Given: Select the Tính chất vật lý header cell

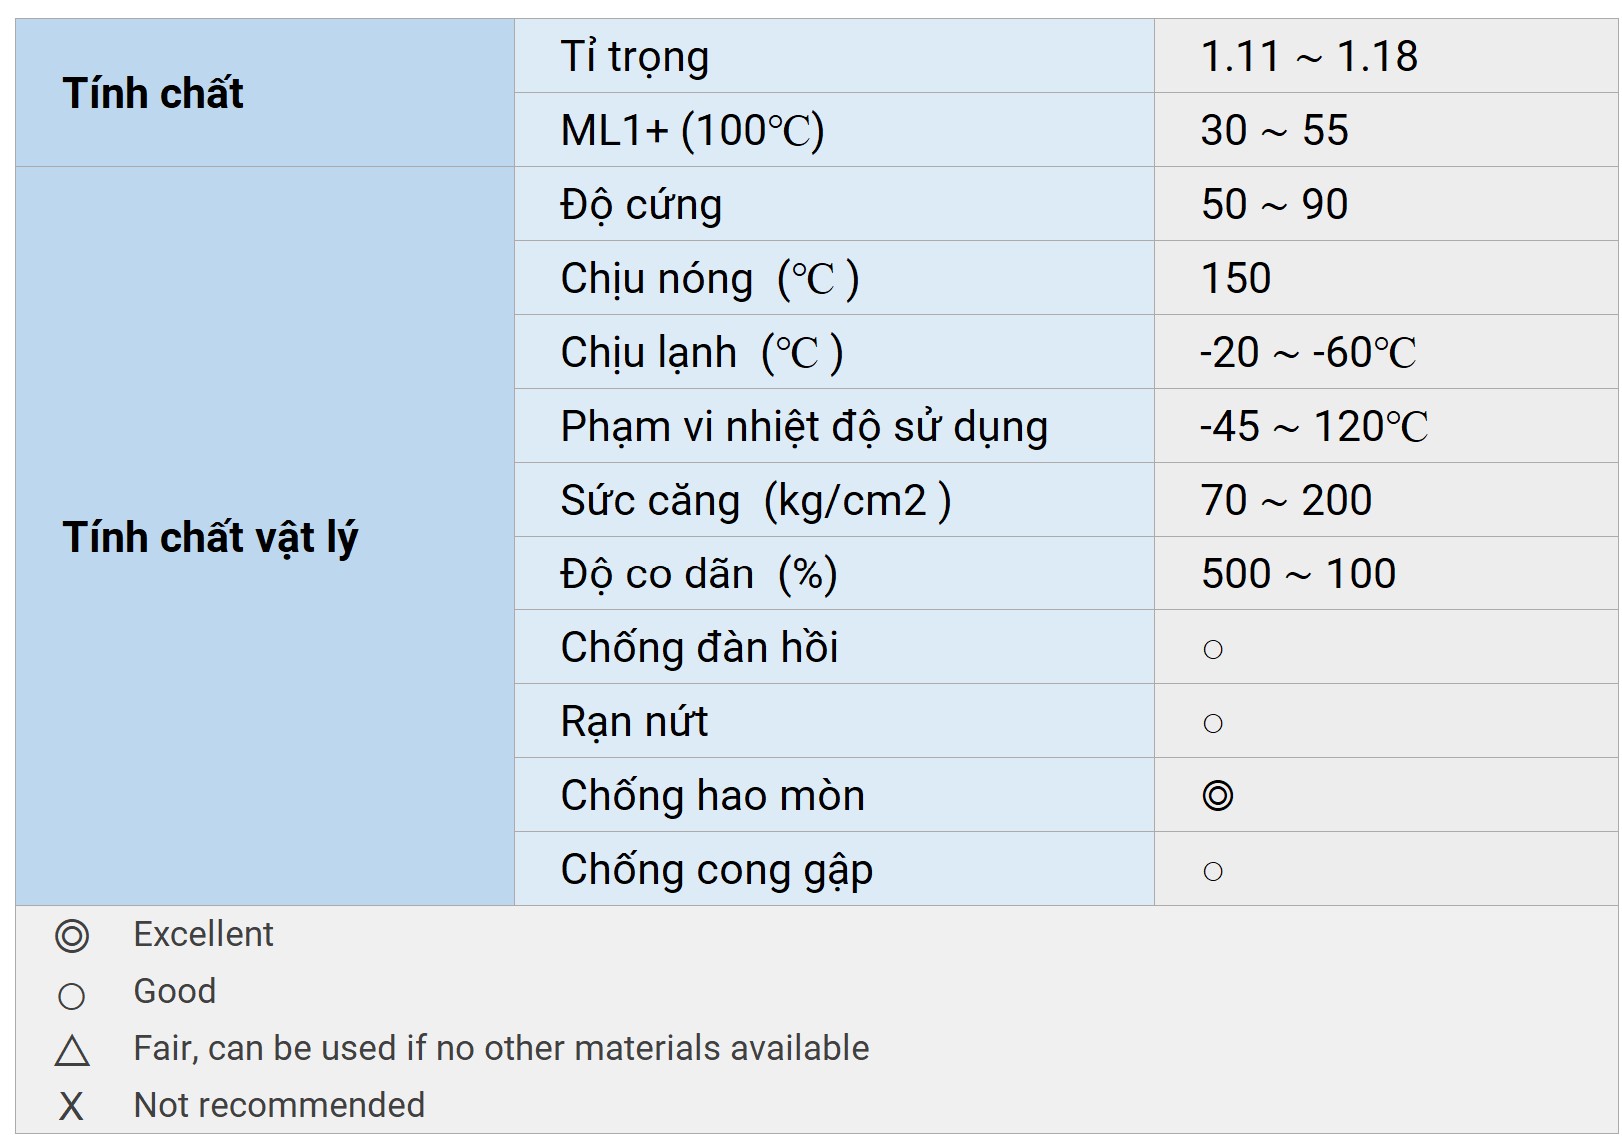Looking at the screenshot, I should click(210, 537).
